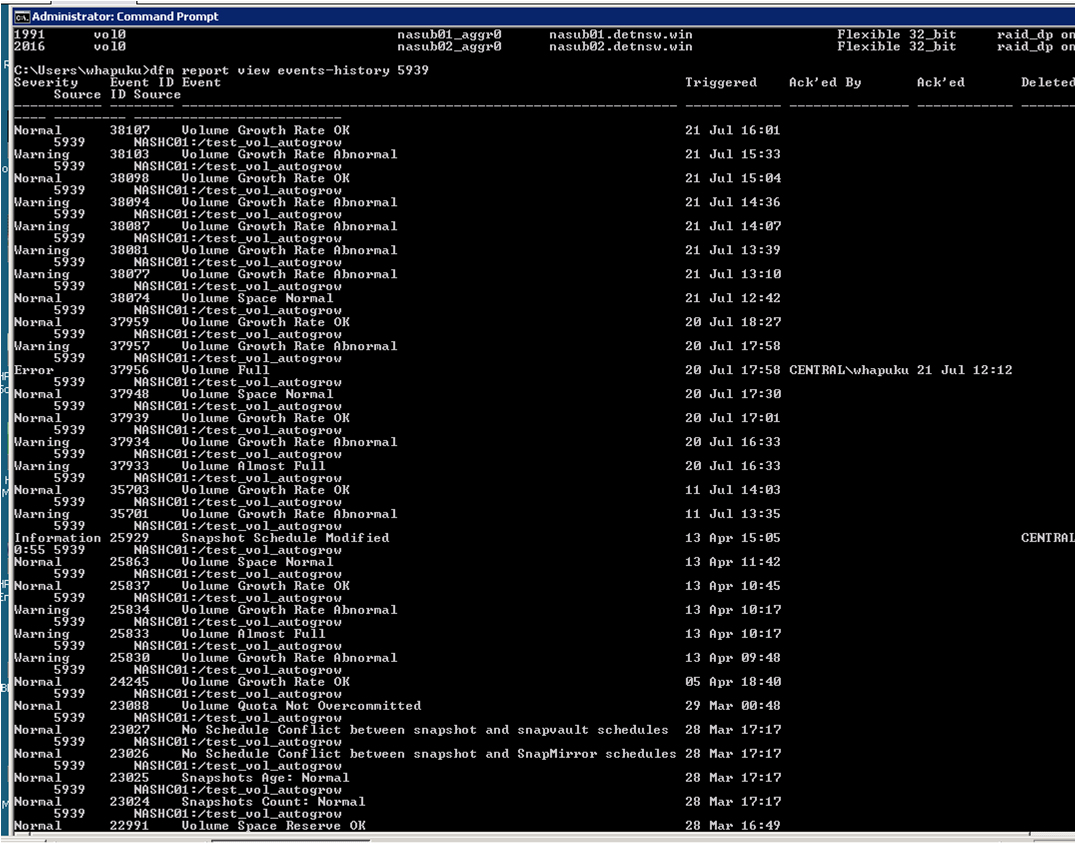Click the 'Error' severity entry

click(34, 370)
